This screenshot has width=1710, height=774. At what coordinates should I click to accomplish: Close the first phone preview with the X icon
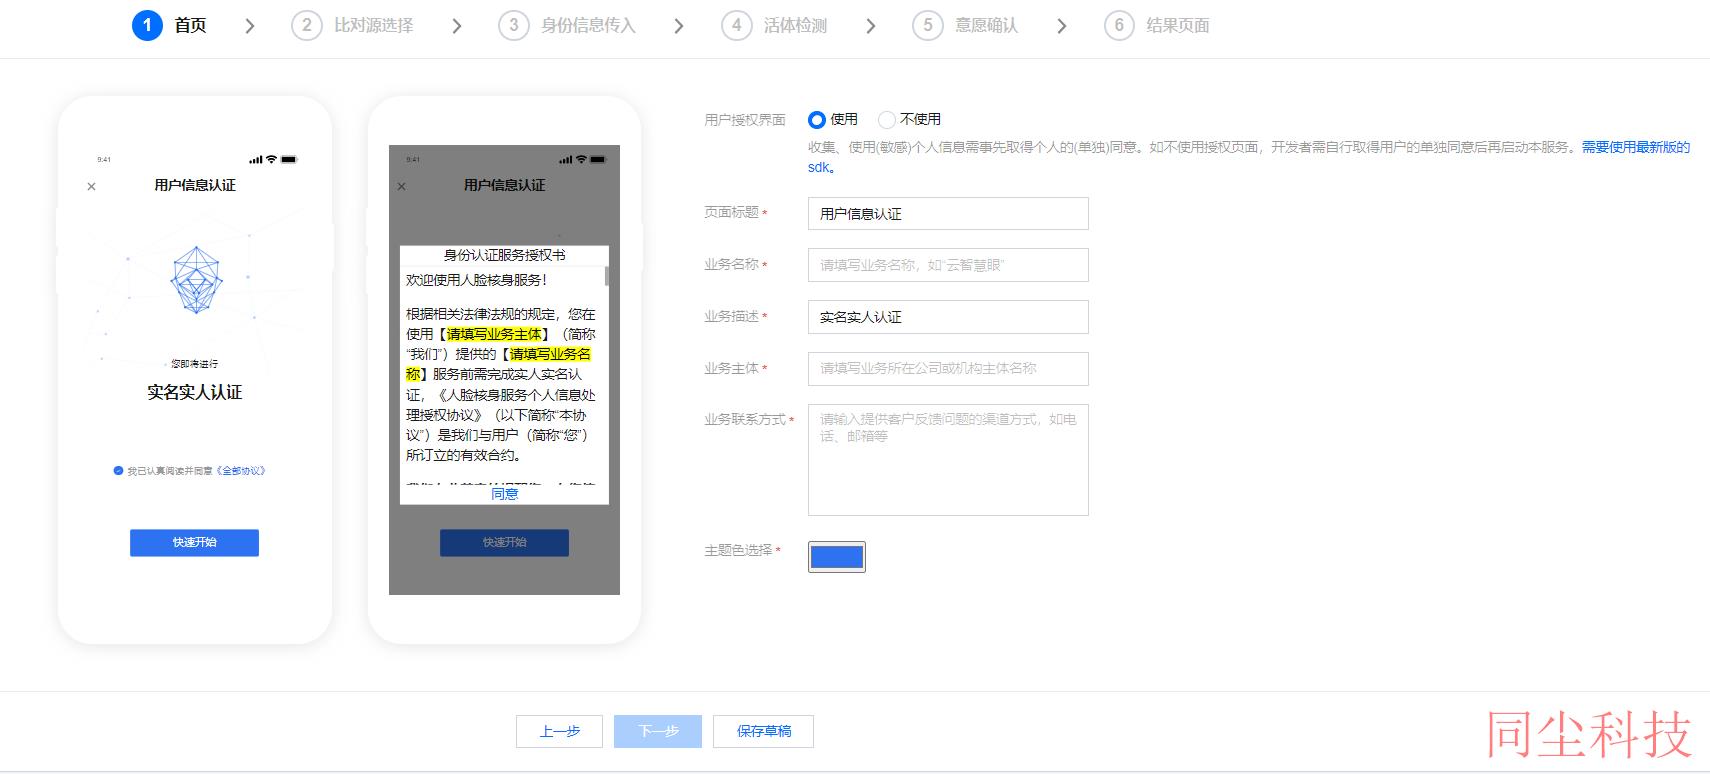(91, 186)
